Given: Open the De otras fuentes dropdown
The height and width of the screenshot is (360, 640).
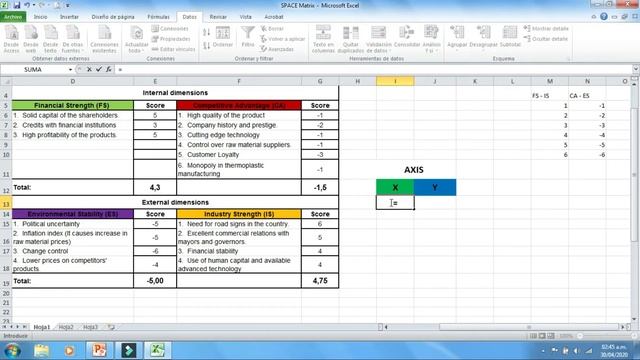Looking at the screenshot, I should 73,39.
